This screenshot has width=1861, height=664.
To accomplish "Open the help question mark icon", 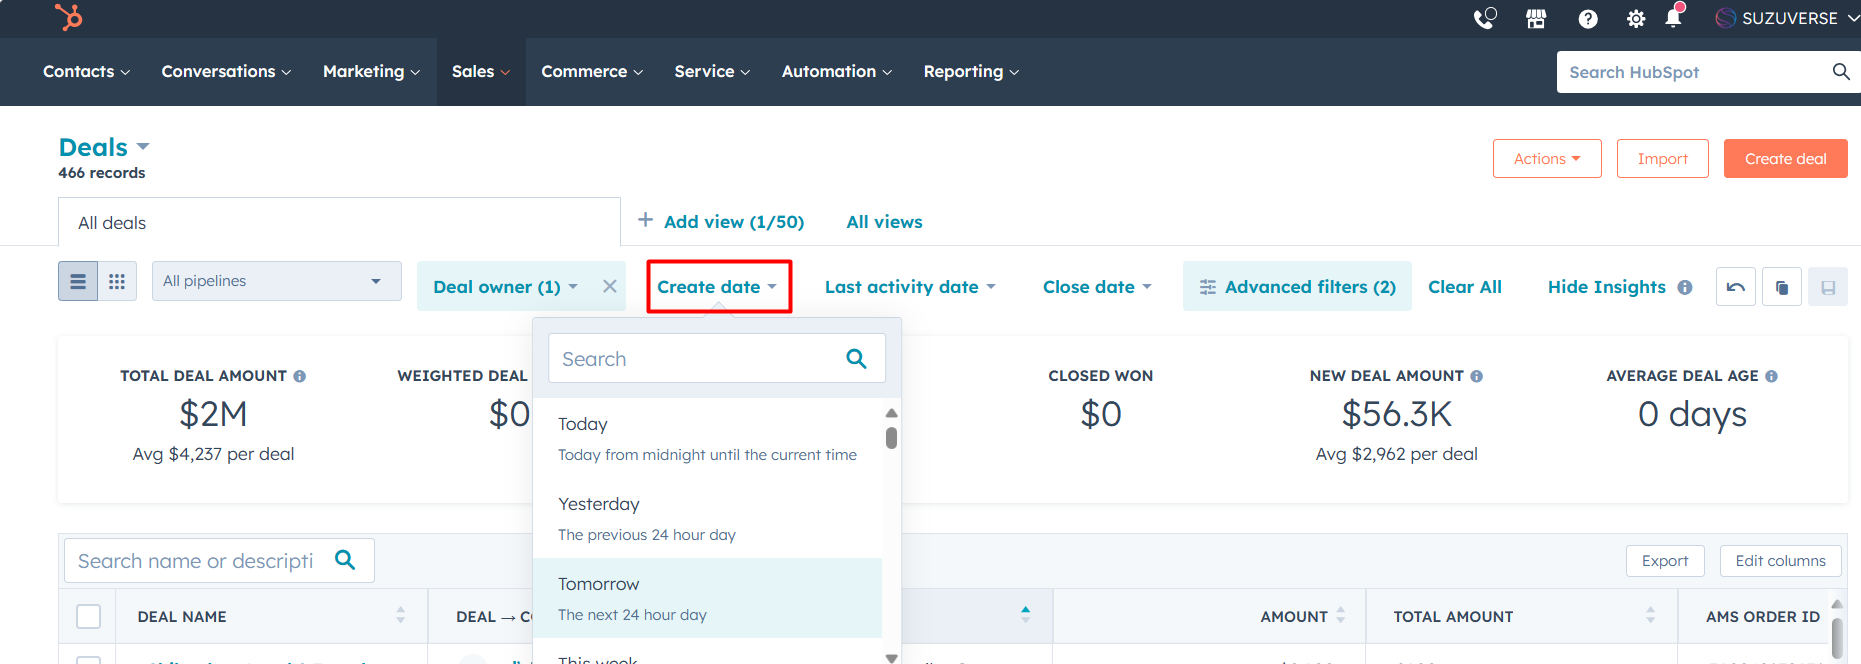I will (x=1588, y=18).
